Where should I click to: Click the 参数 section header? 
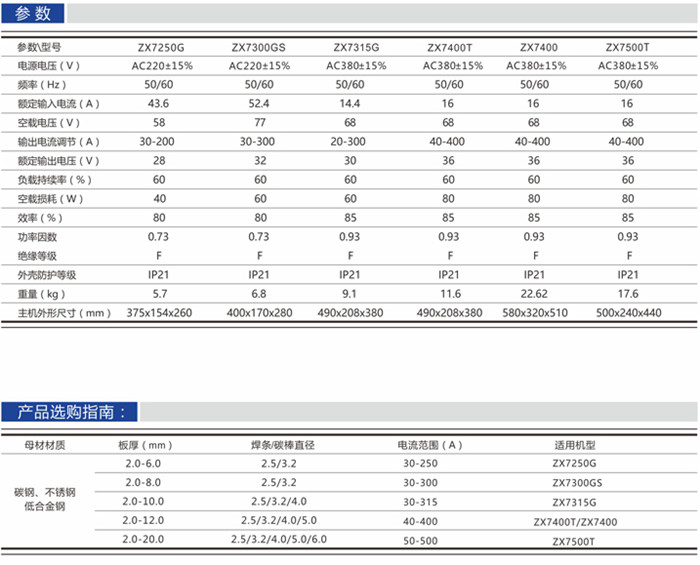(x=33, y=14)
